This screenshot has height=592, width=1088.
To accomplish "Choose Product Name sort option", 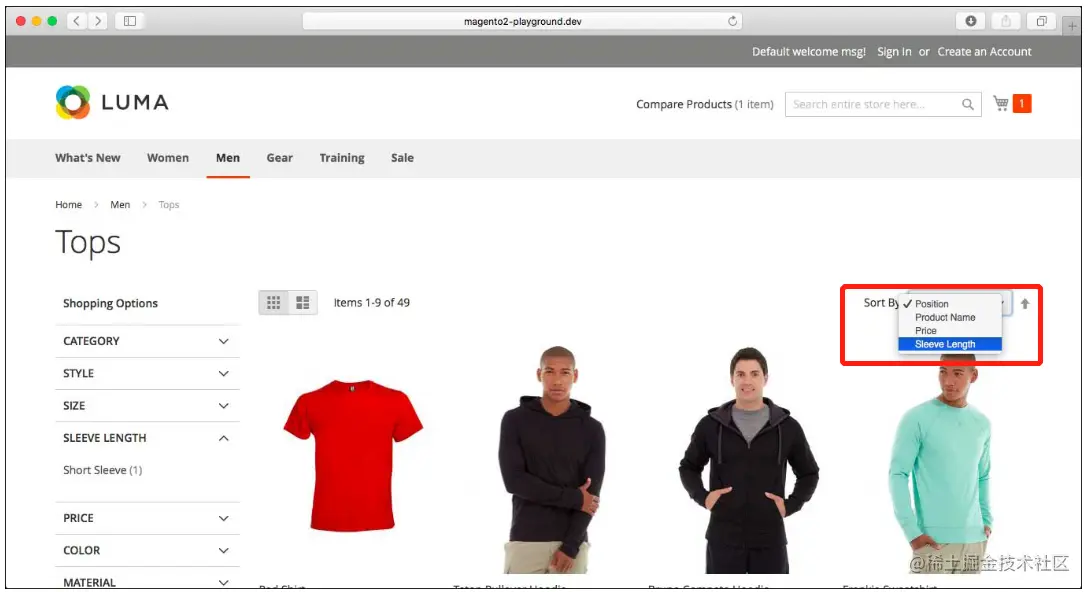I will click(950, 317).
